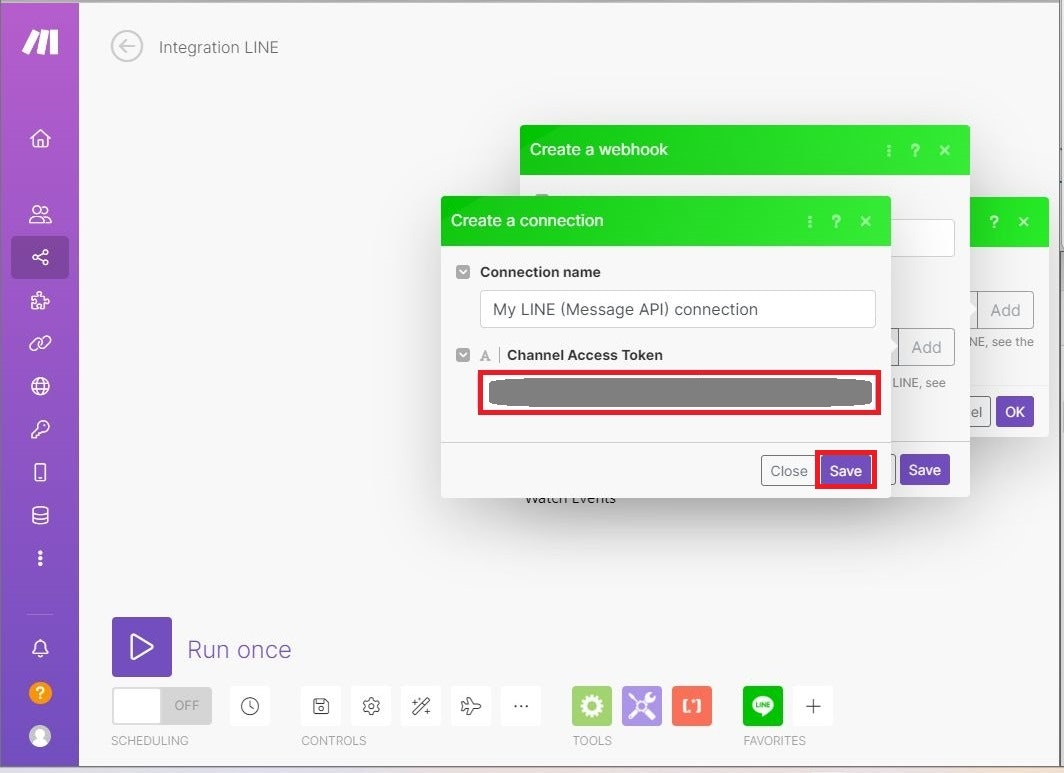Toggle the scheduling OFF switch

[162, 706]
